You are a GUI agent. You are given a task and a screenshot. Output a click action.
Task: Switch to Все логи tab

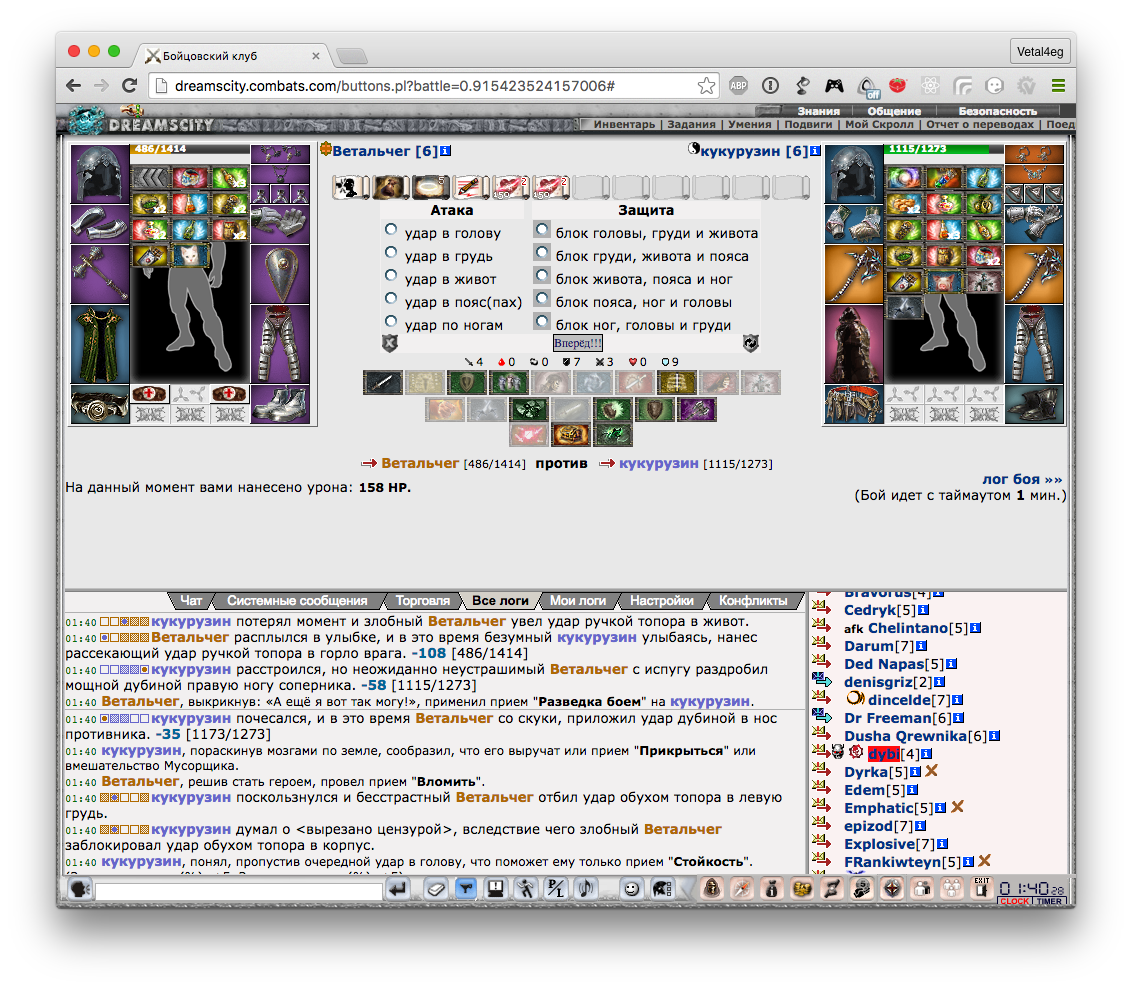[x=500, y=601]
